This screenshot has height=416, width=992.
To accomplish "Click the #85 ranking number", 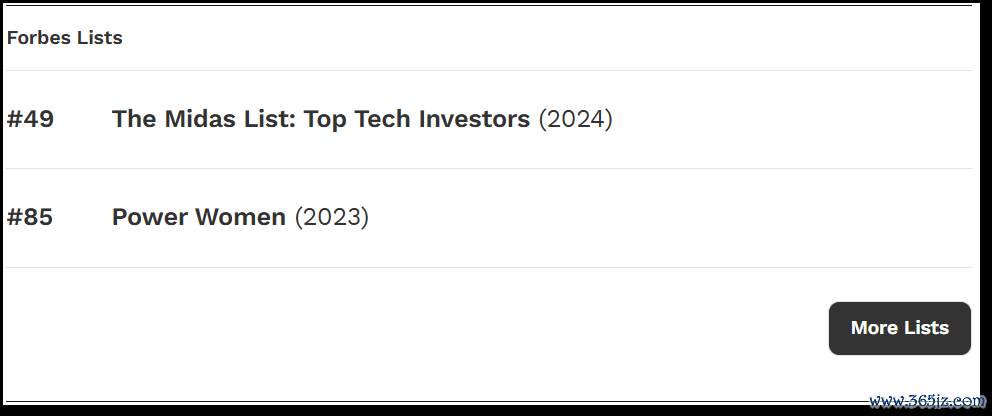I will coord(30,217).
